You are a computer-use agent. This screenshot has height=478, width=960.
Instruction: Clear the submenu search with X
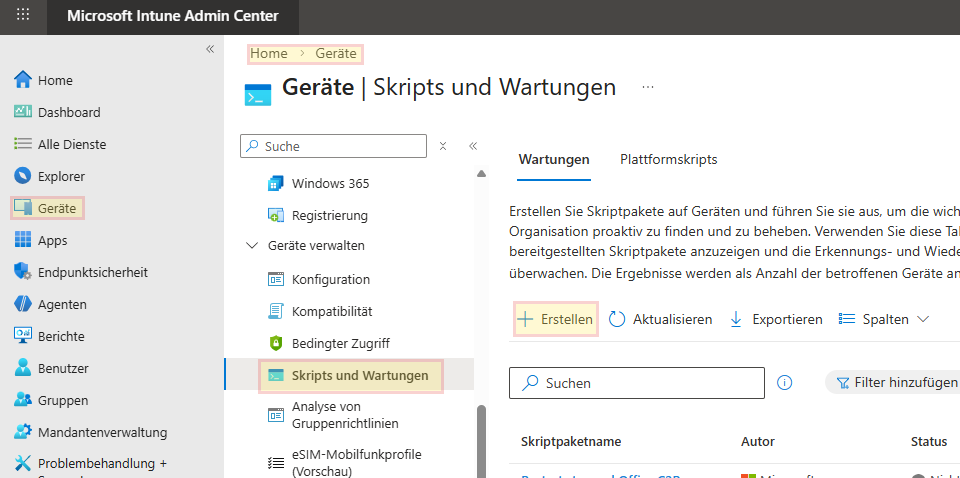(443, 146)
